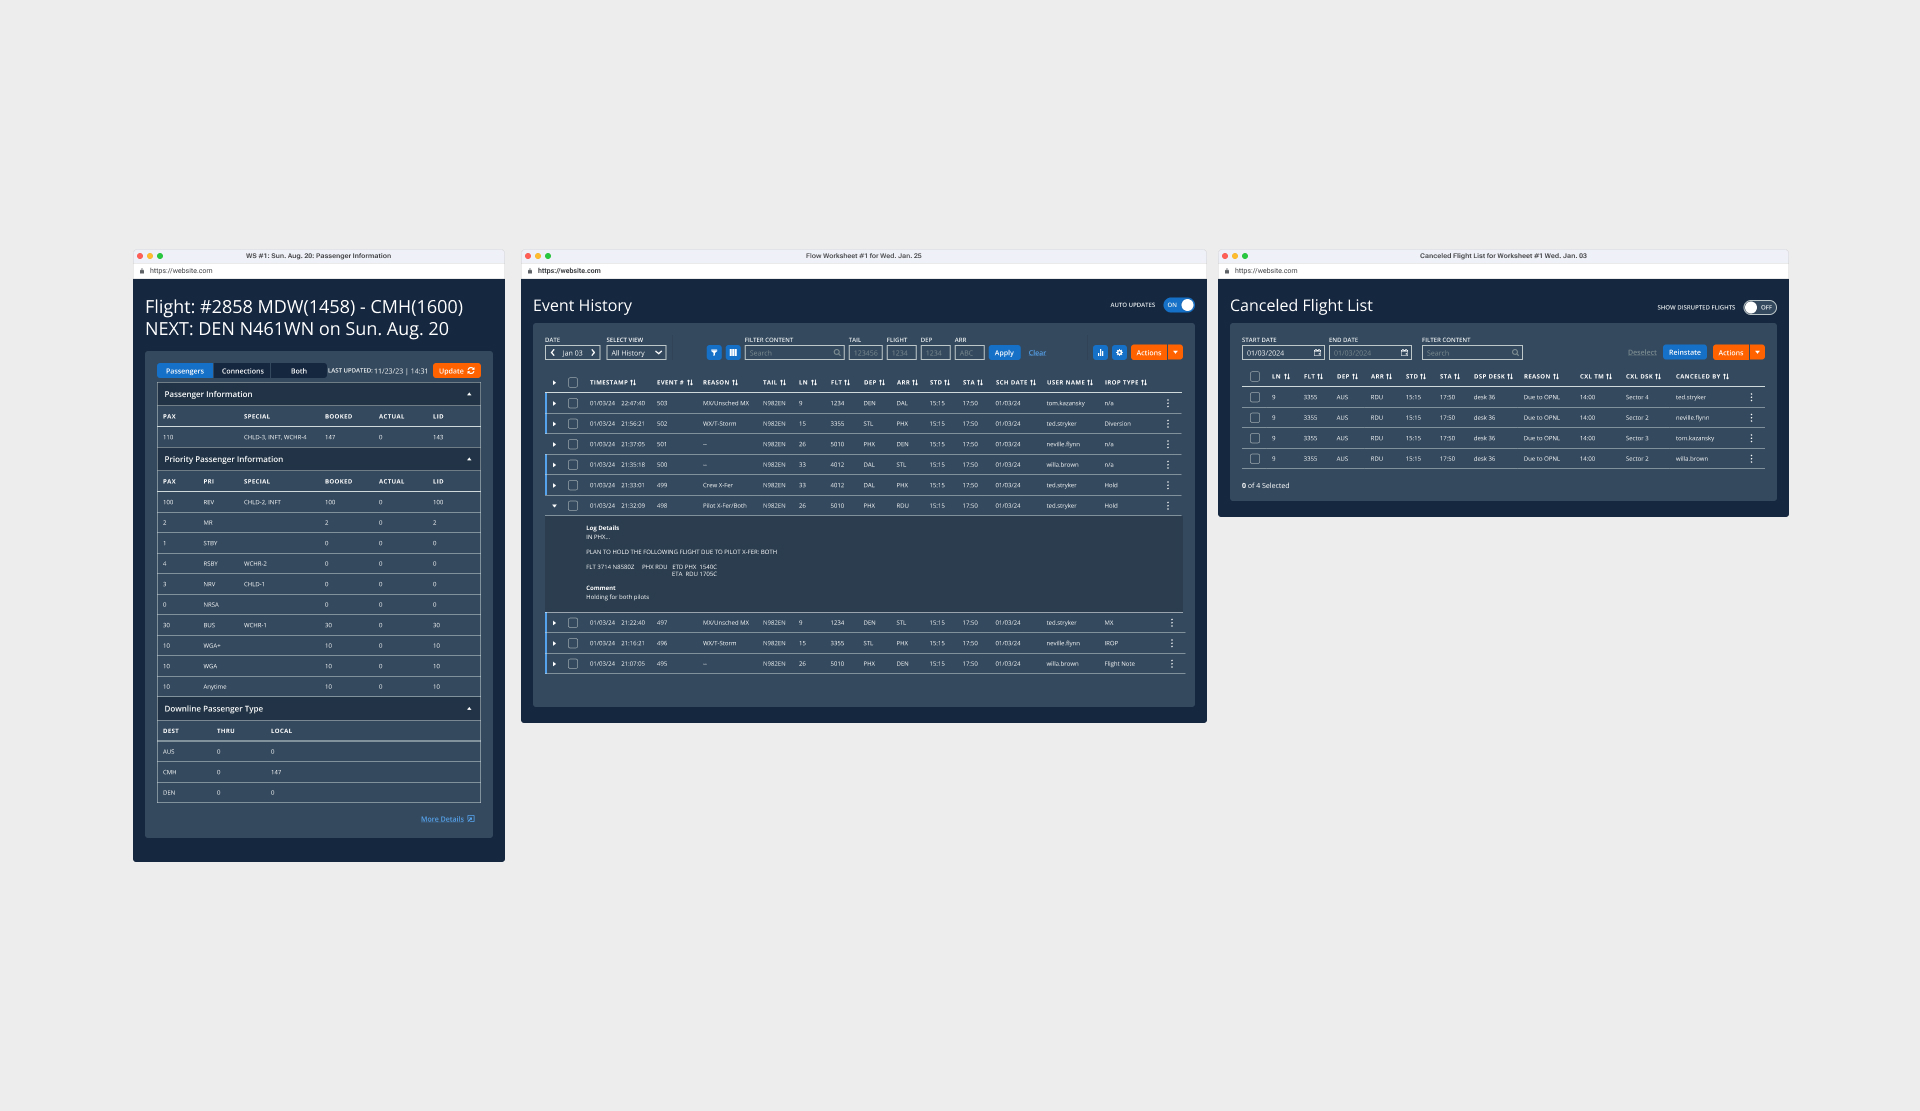Viewport: 1920px width, 1111px height.
Task: Collapse the expanded event 498 row
Action: pyautogui.click(x=554, y=506)
